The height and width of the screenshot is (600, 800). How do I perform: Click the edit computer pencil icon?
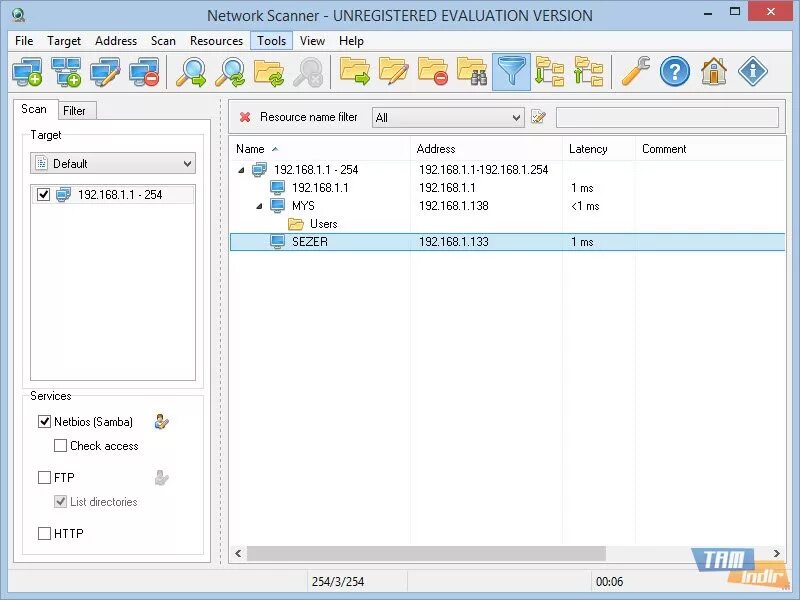(x=106, y=71)
